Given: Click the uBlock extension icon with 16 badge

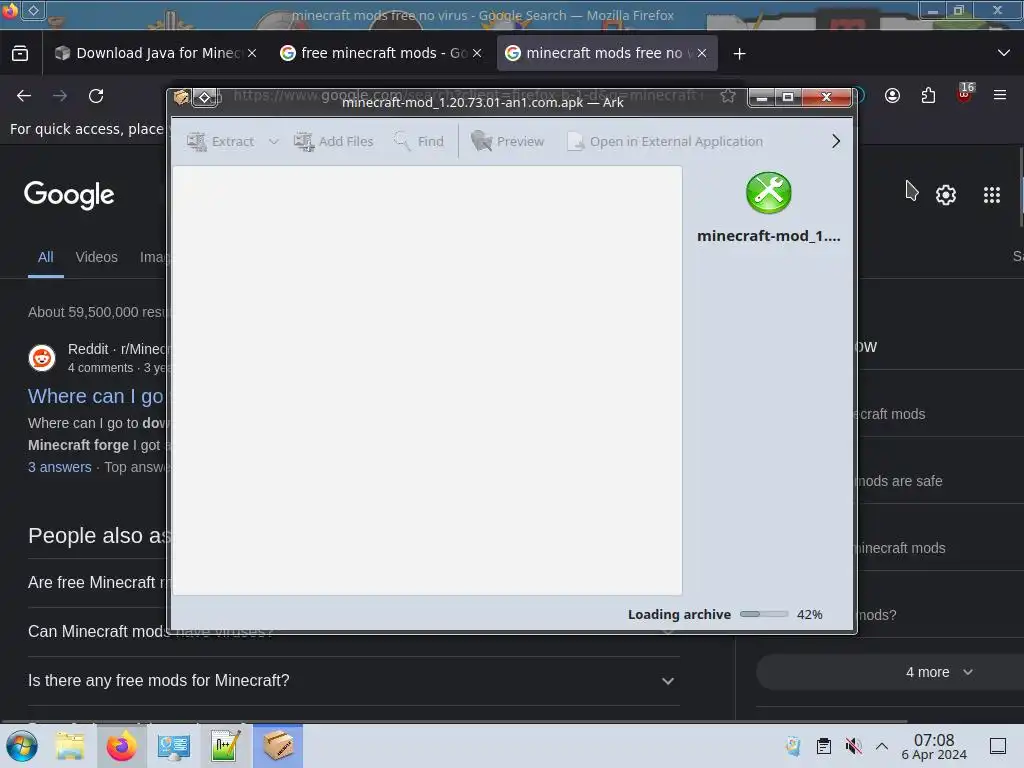Looking at the screenshot, I should pos(964,93).
